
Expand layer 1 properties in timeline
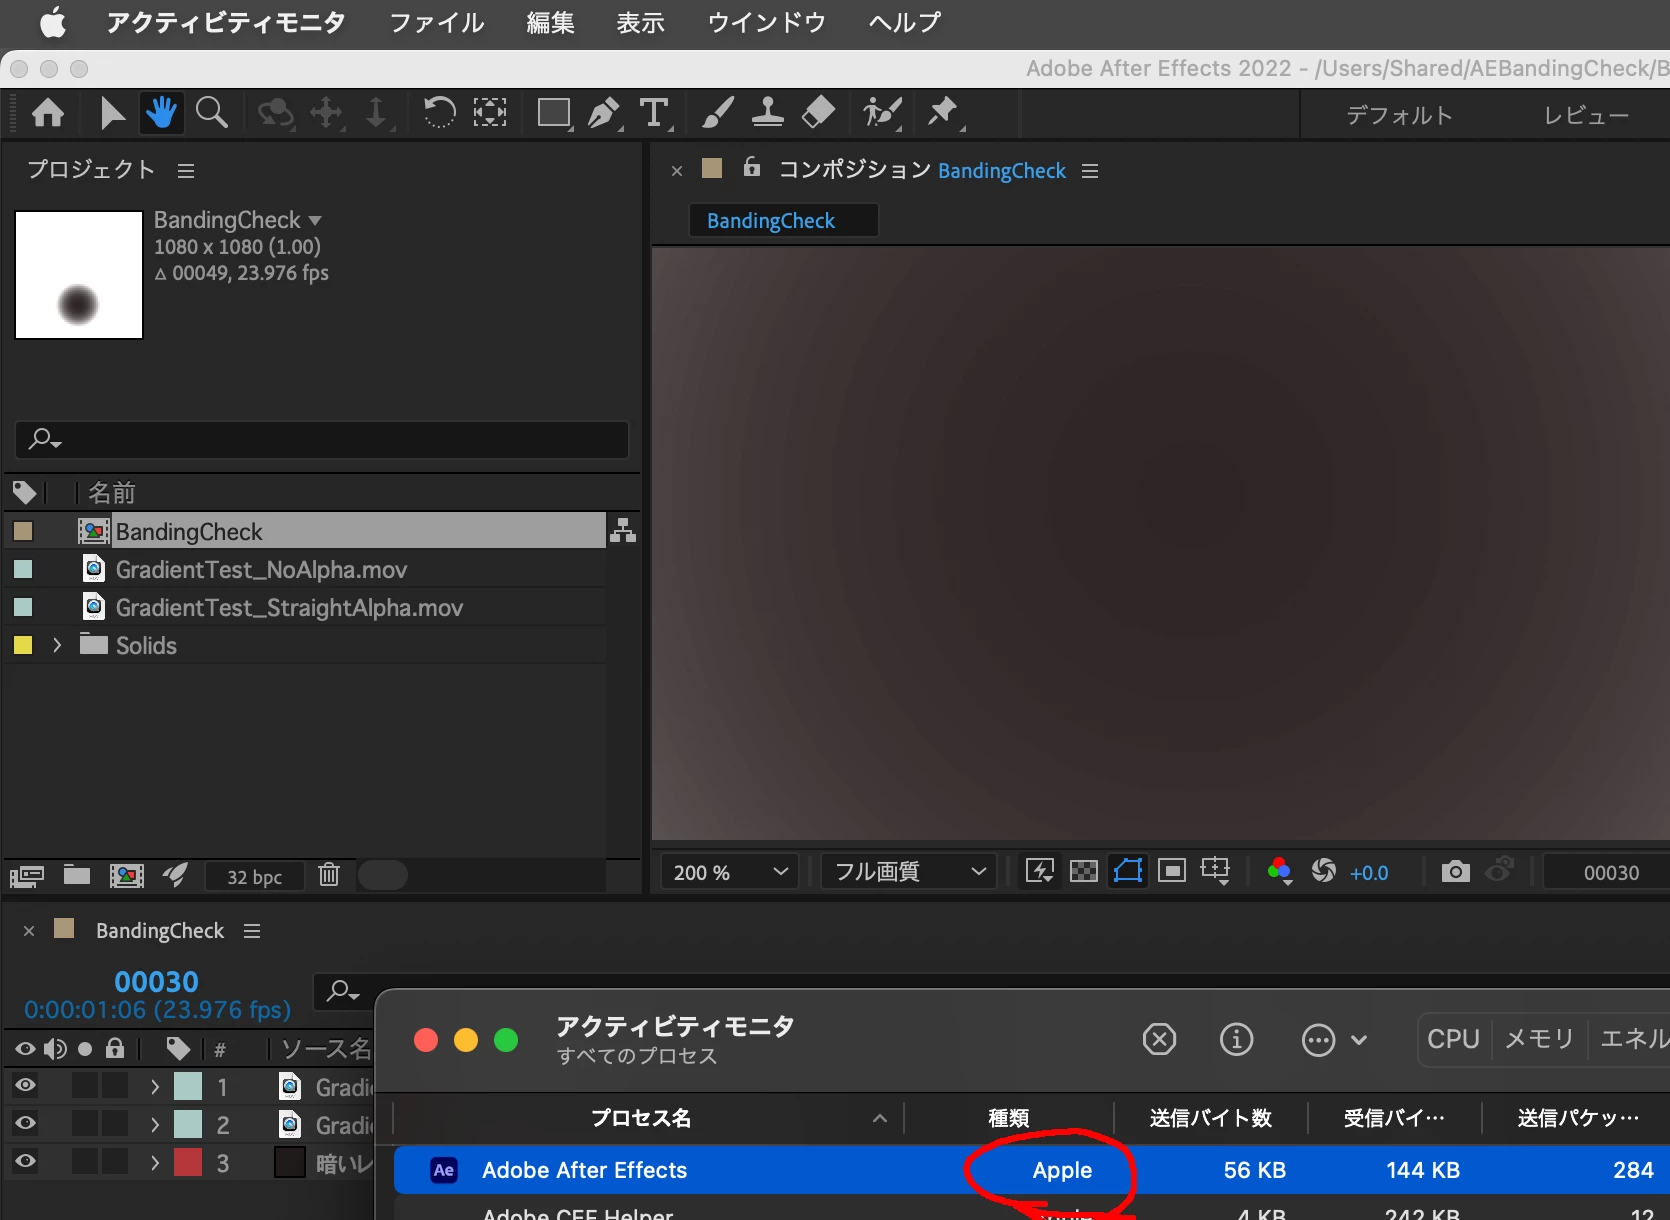coord(154,1086)
